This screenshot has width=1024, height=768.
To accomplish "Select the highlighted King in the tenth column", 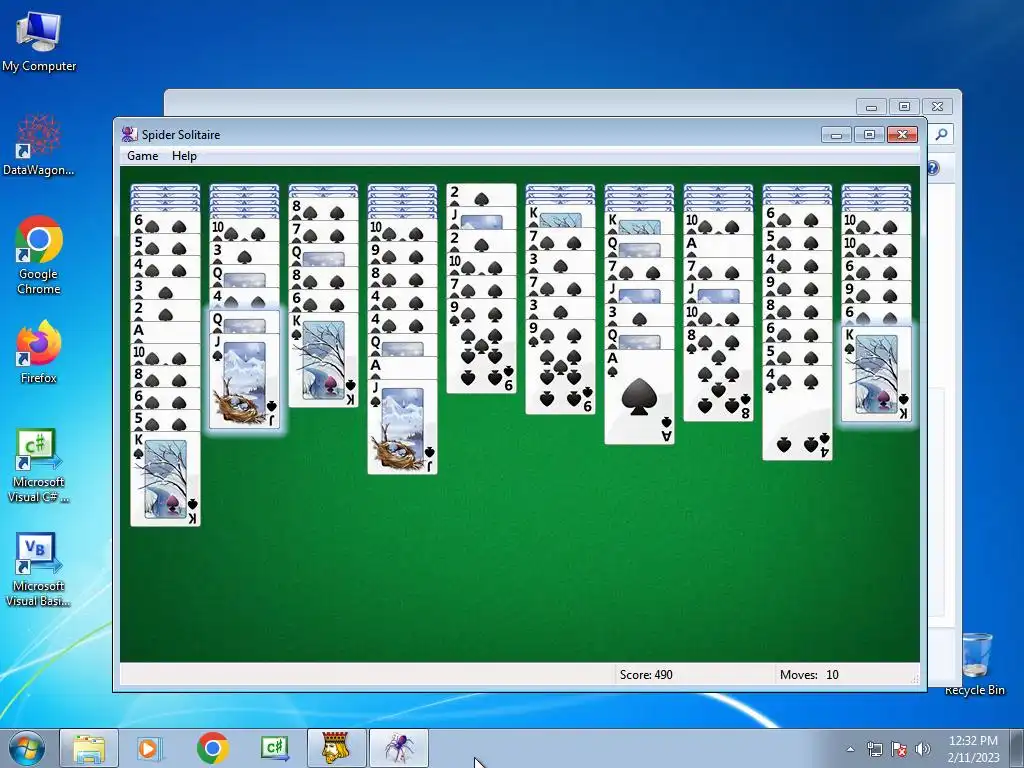I will pos(876,374).
